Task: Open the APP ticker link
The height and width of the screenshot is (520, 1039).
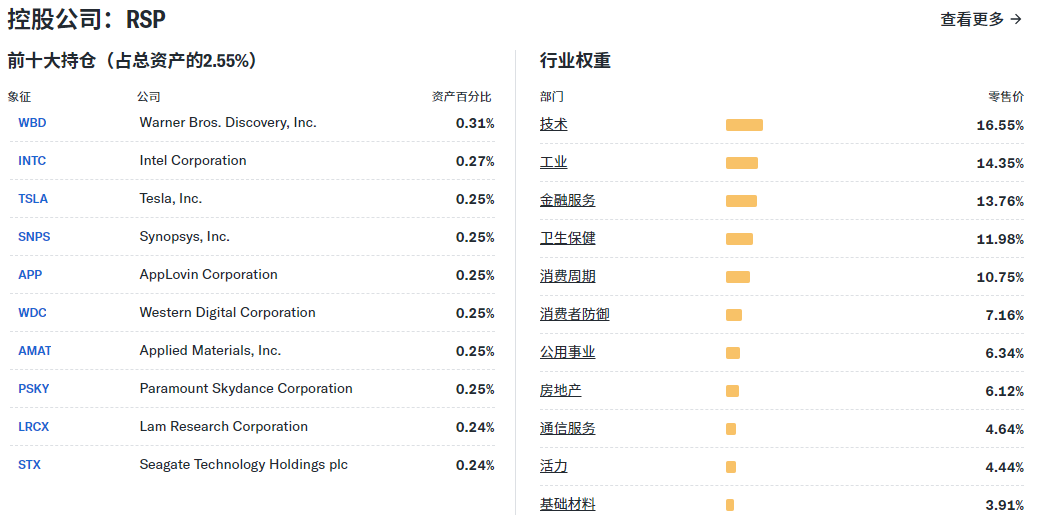Action: 30,275
